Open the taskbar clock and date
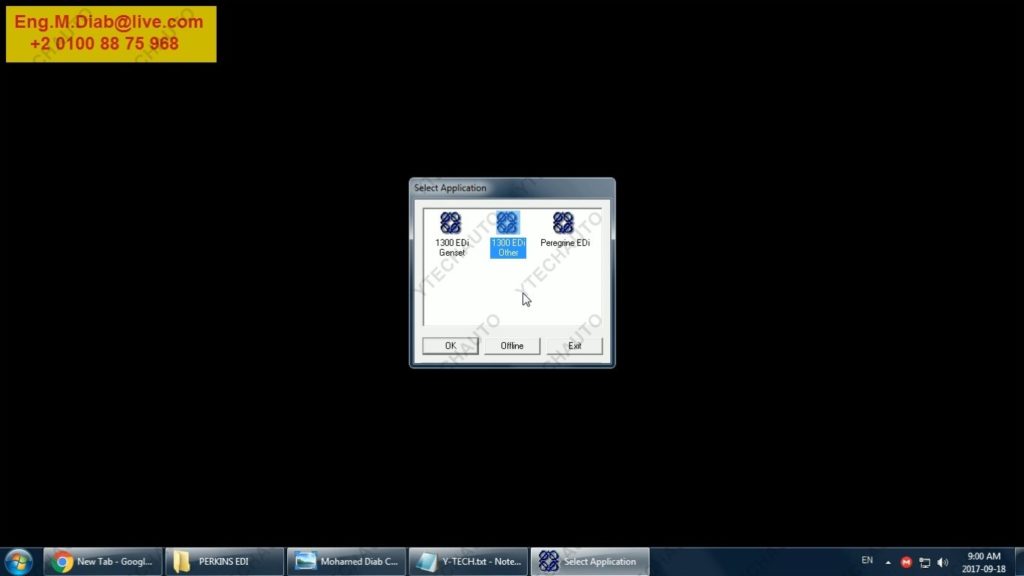 pyautogui.click(x=984, y=562)
